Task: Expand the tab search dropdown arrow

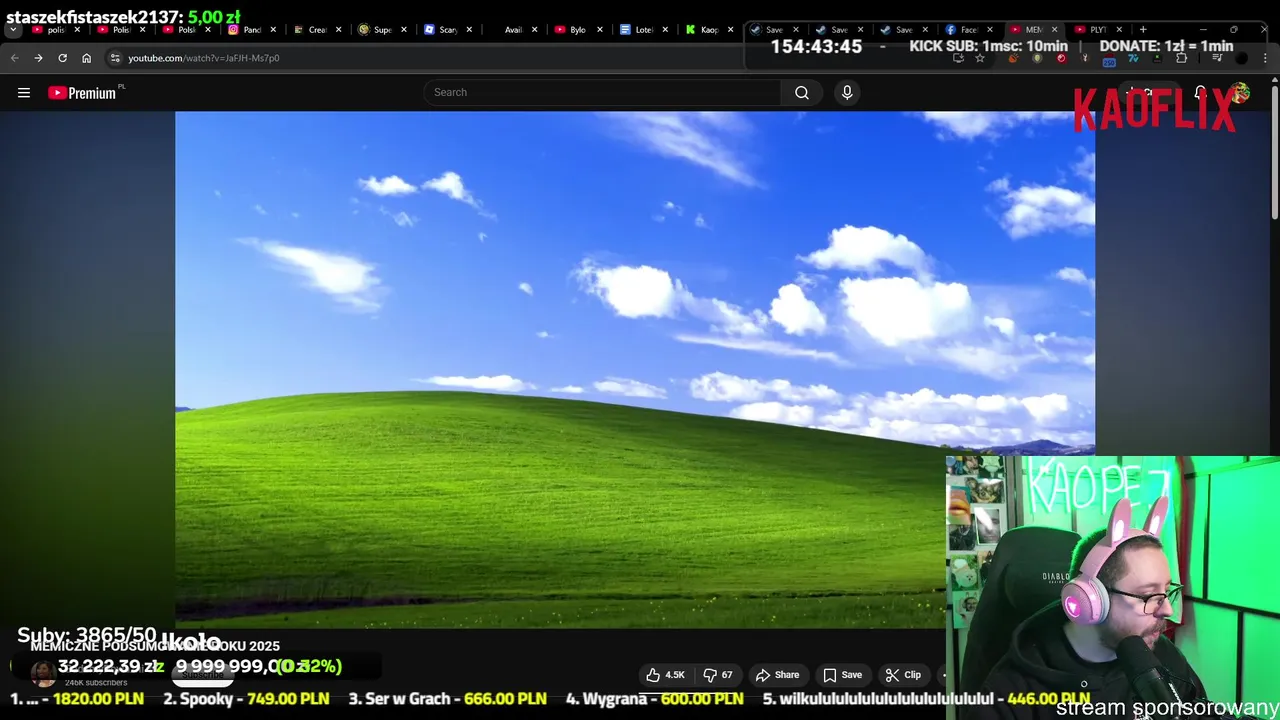Action: click(13, 30)
